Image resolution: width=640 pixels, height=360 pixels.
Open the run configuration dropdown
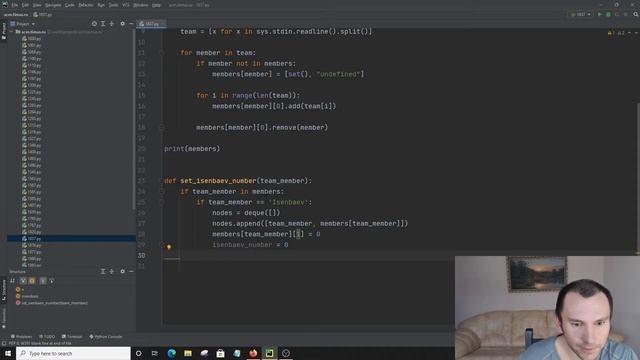point(581,14)
